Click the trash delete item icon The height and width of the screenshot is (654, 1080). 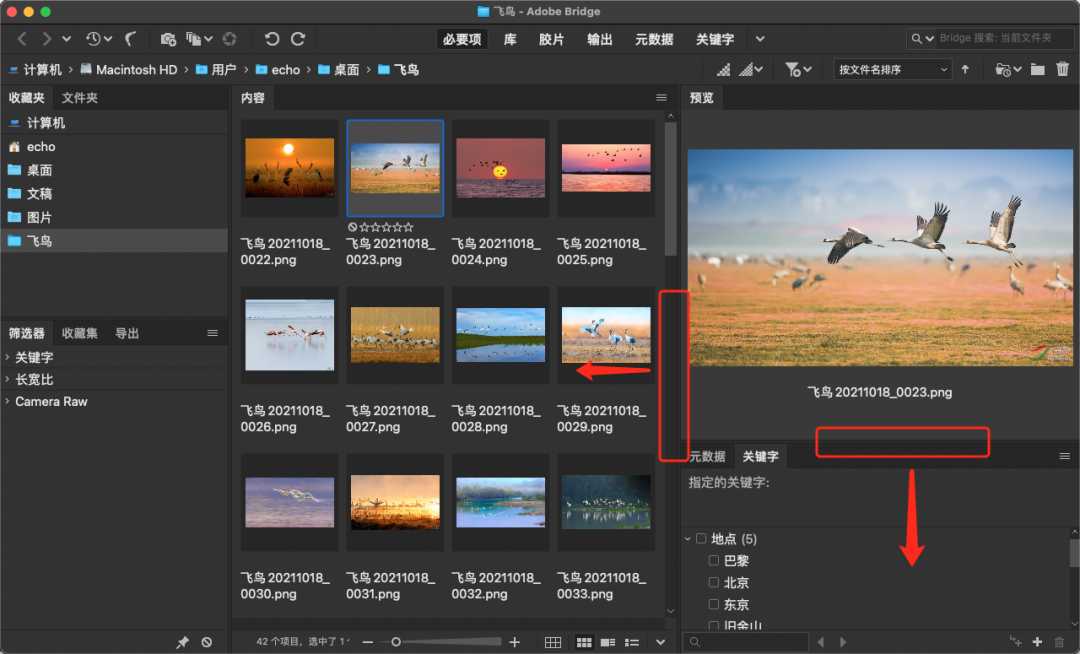tap(1062, 69)
